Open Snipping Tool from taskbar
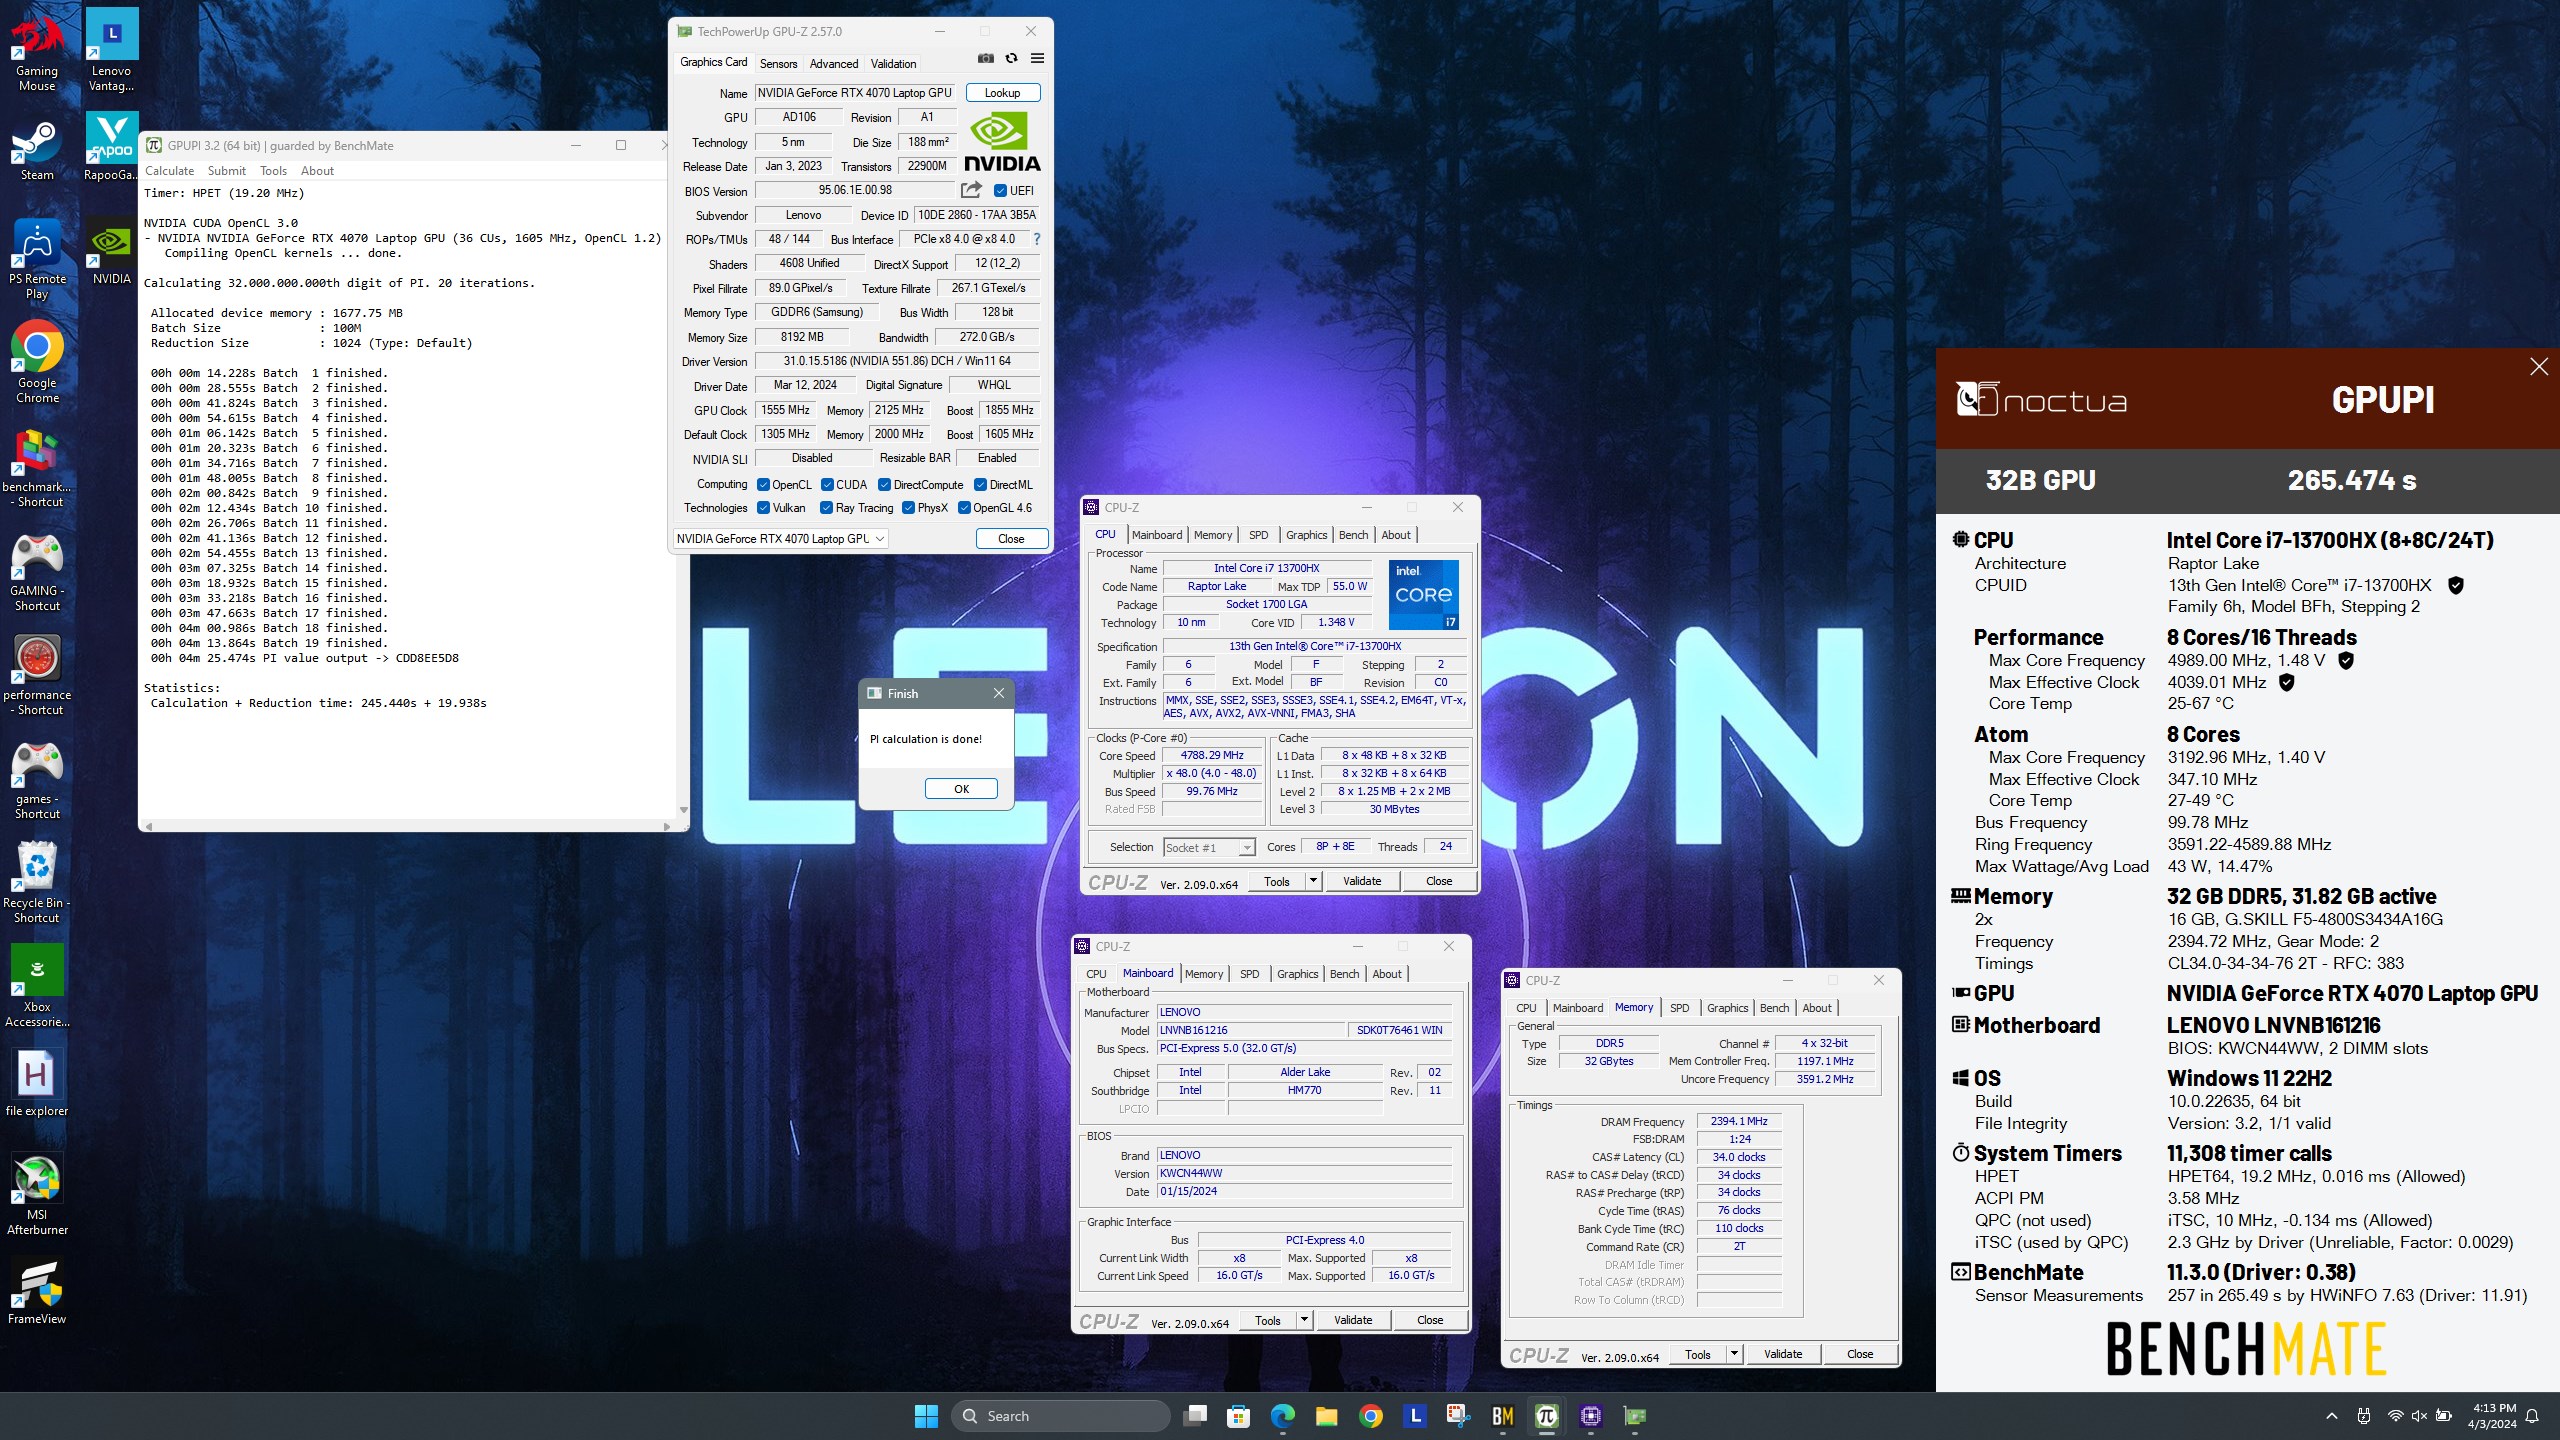This screenshot has width=2560, height=1440. coord(1458,1416)
